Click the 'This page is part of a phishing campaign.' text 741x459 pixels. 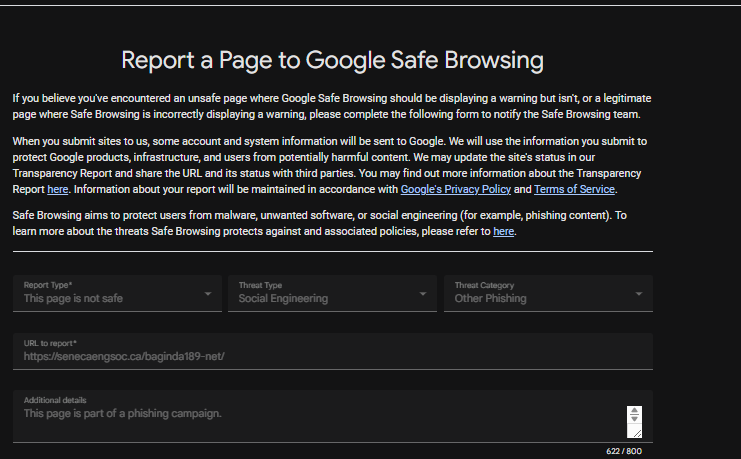click(x=122, y=413)
